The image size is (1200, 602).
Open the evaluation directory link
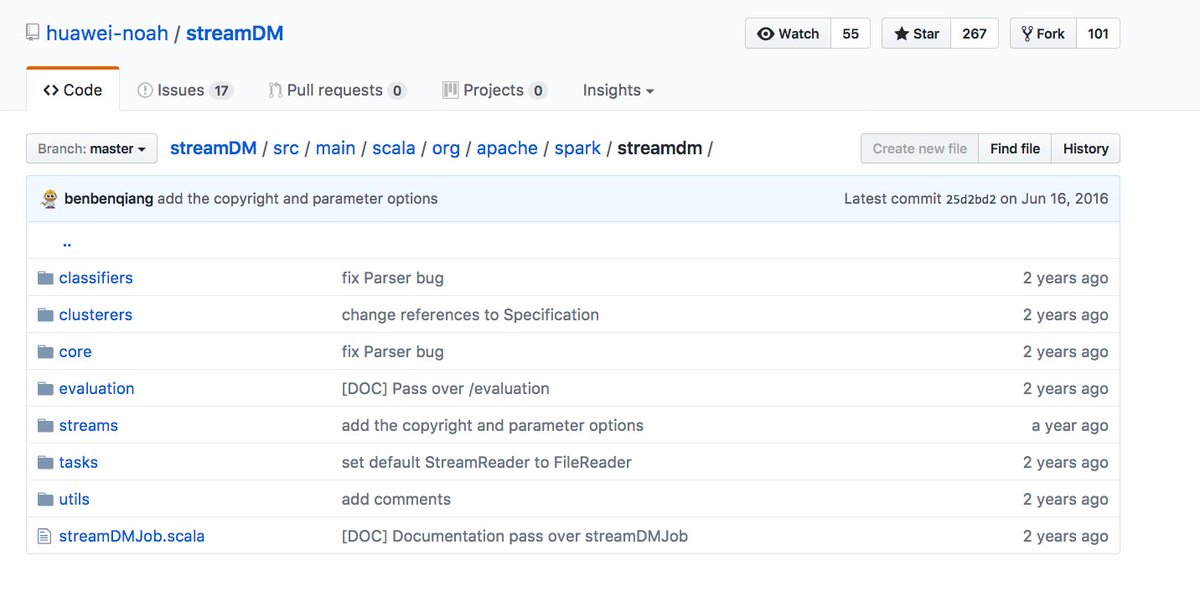[x=97, y=389]
